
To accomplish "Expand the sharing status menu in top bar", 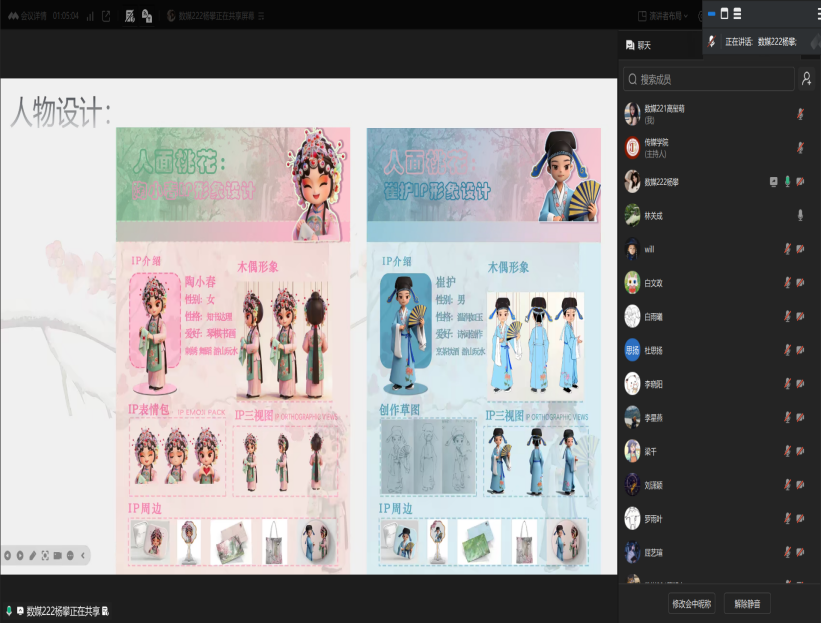I will (x=261, y=16).
